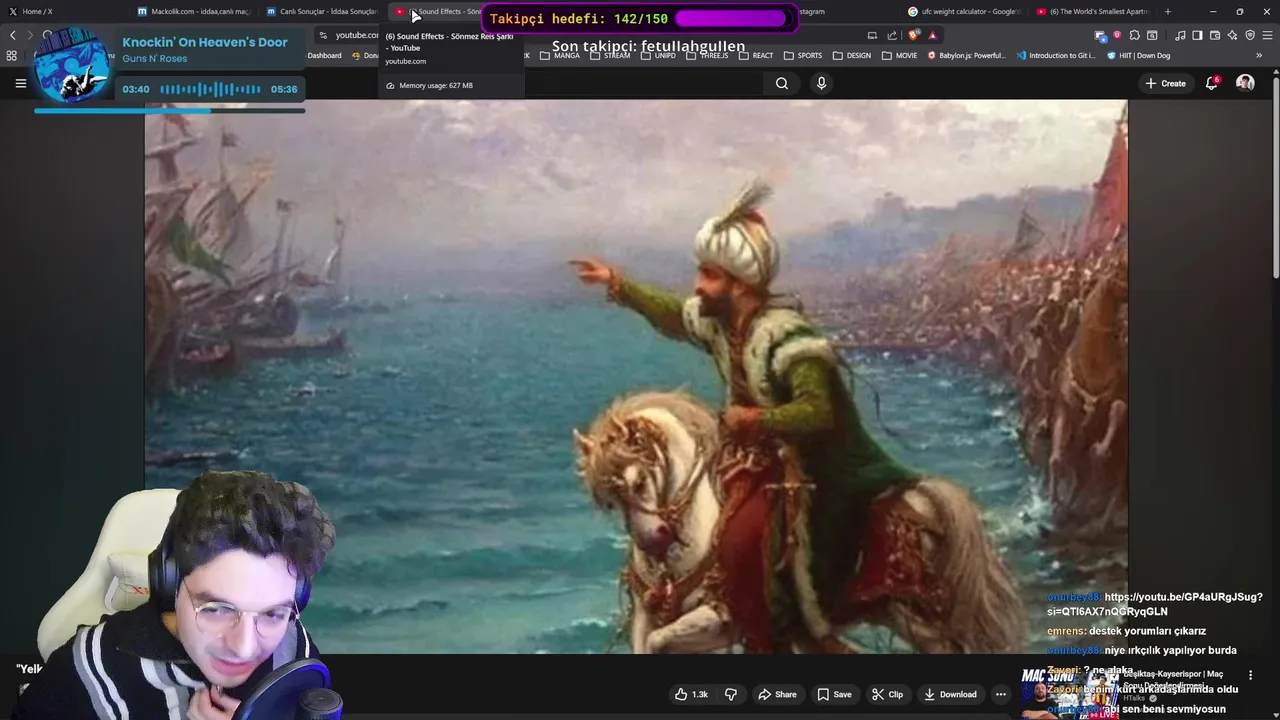Start voice search with microphone
This screenshot has height=720, width=1280.
(821, 83)
